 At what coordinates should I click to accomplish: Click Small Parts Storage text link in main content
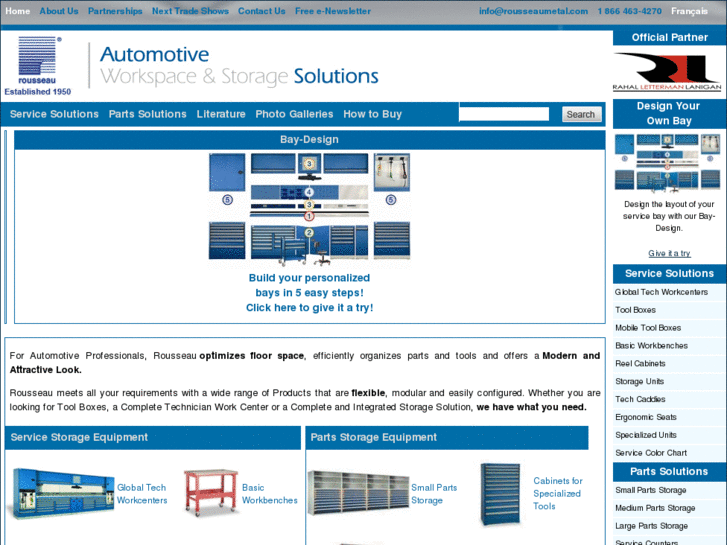point(434,494)
